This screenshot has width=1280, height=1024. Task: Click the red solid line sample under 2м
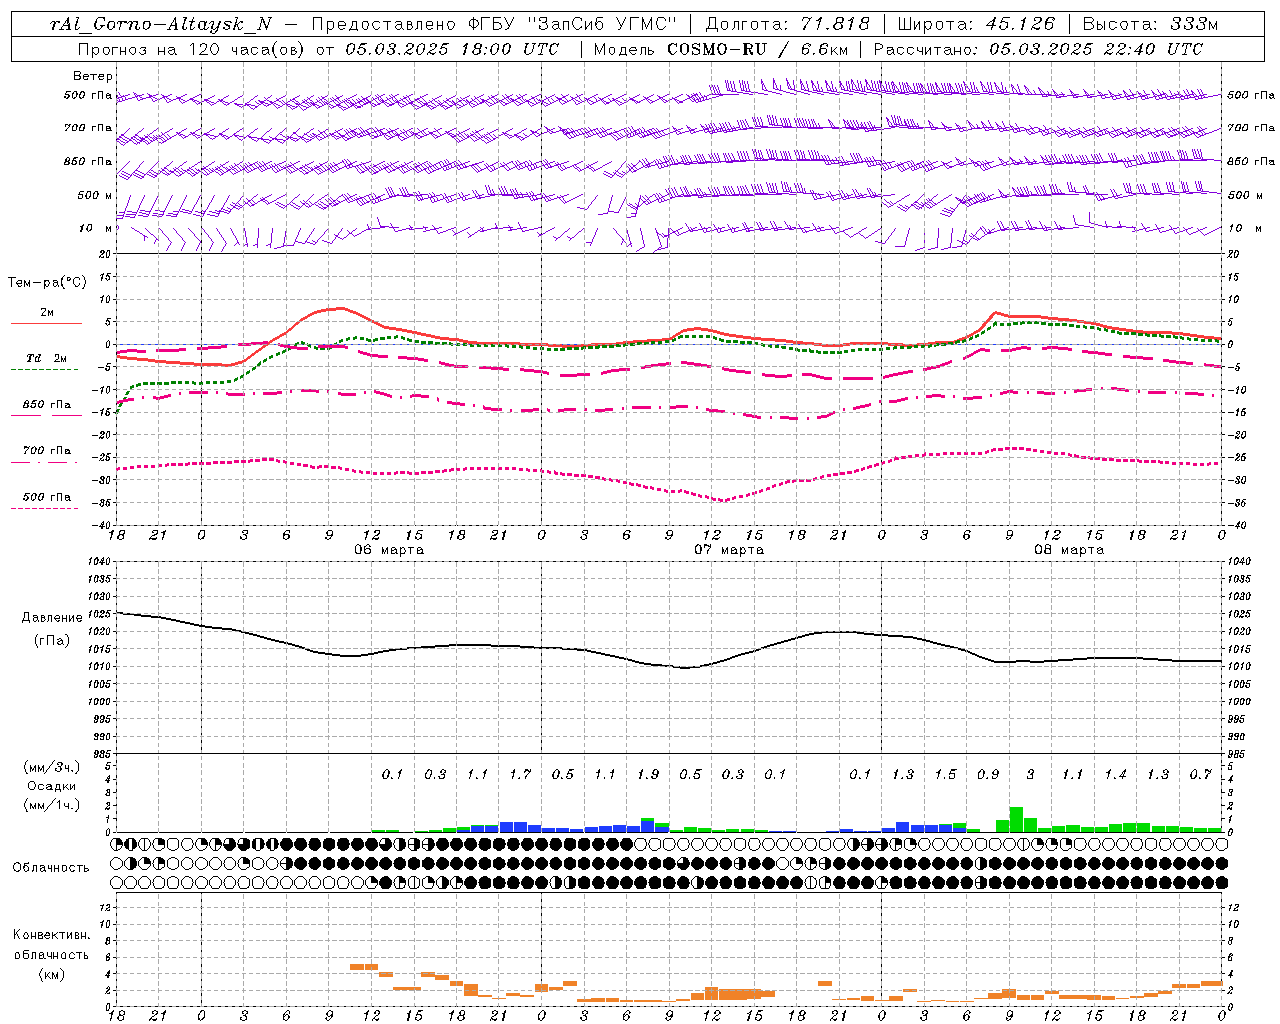(x=46, y=323)
